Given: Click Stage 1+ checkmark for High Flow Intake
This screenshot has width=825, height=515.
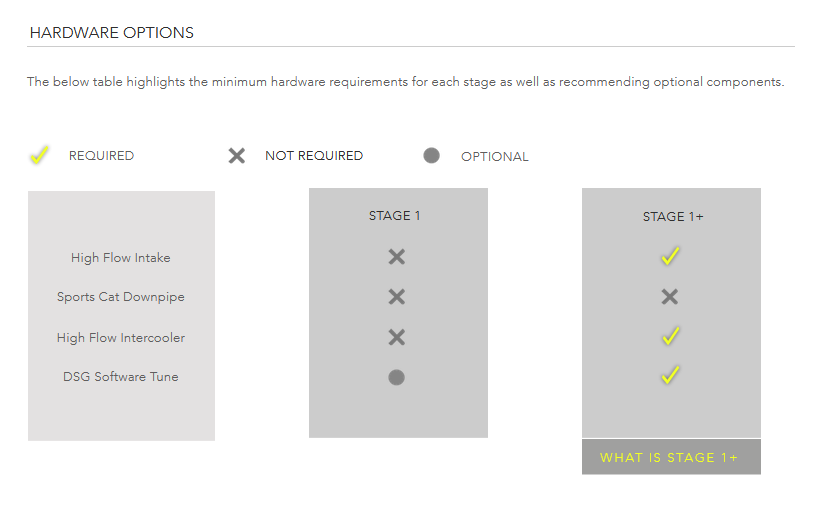Looking at the screenshot, I should [670, 256].
